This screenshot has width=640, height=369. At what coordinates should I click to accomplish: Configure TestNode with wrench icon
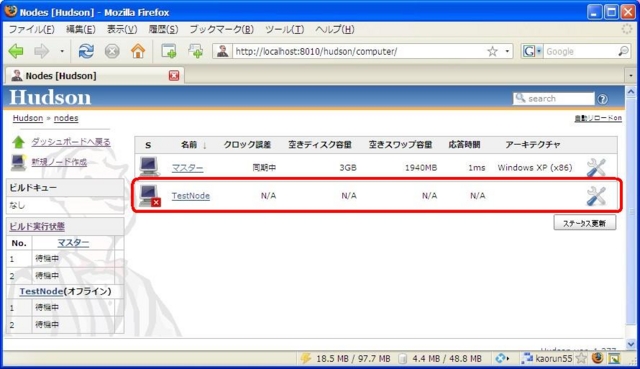coord(596,196)
